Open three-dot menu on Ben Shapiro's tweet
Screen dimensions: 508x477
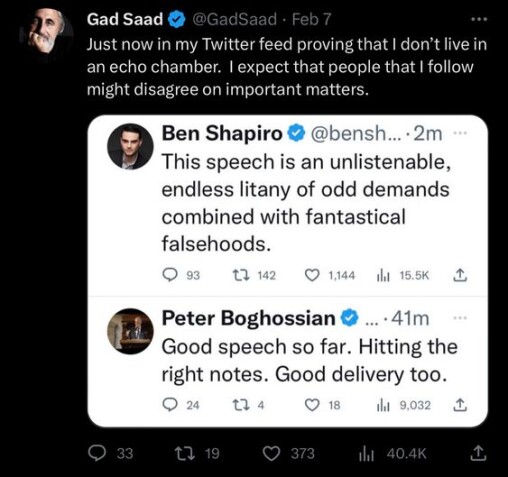click(x=460, y=133)
